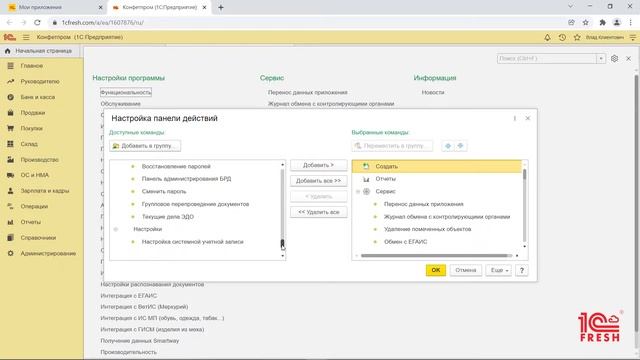Click Добавить > button
640x360 pixels.
(x=318, y=165)
